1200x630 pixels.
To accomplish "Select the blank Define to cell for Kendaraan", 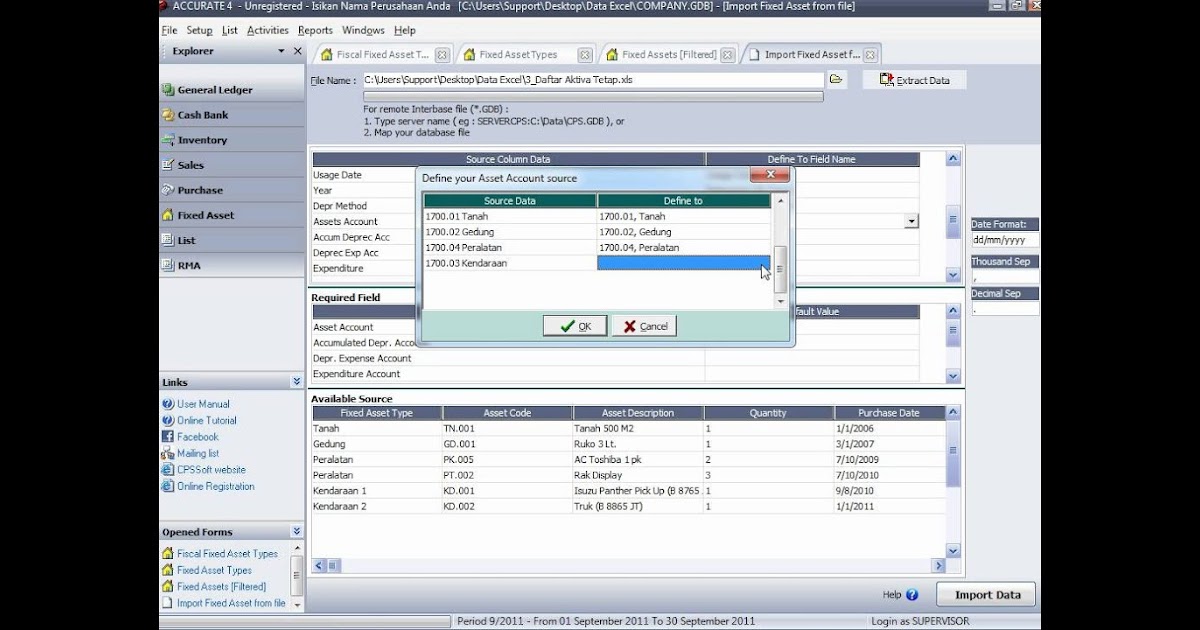I will [x=684, y=263].
